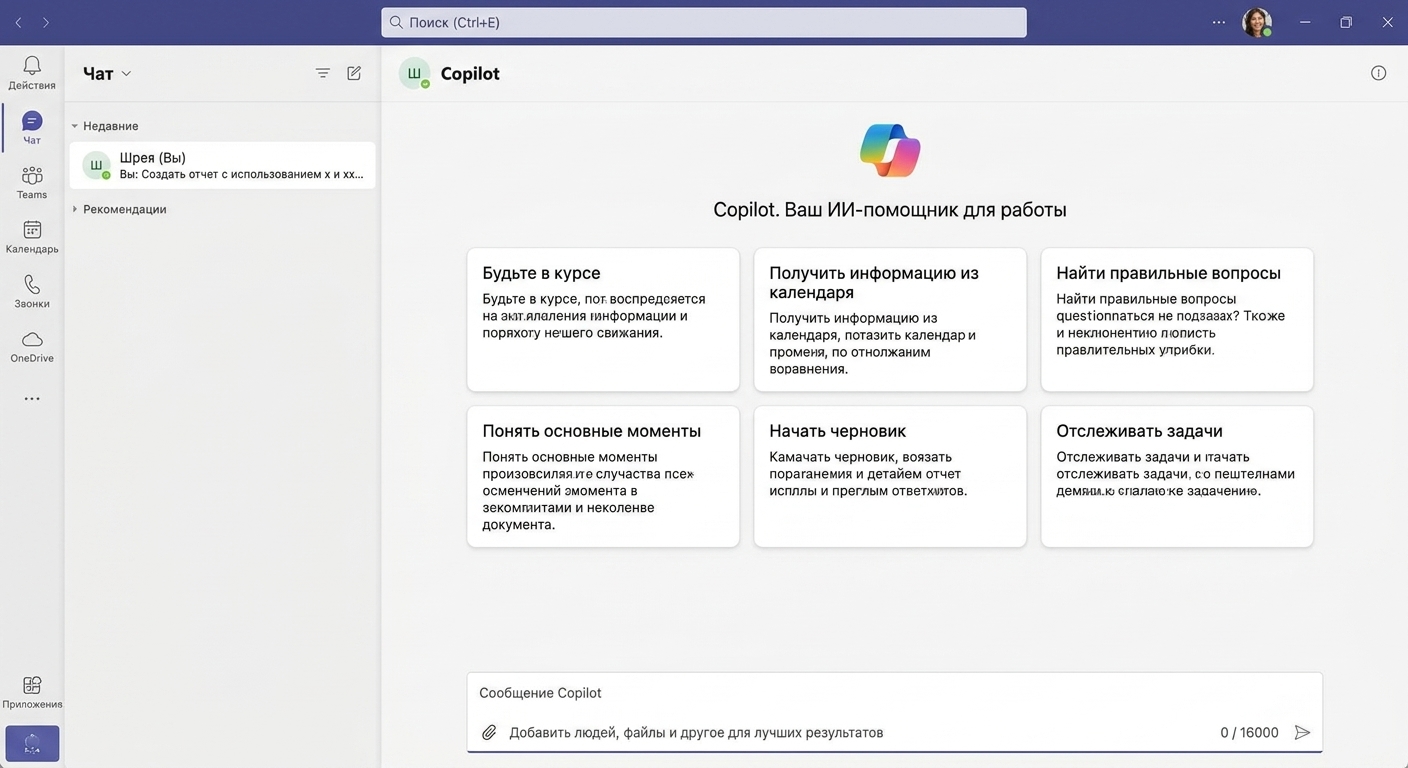Image resolution: width=1408 pixels, height=768 pixels.
Task: Go back with the left arrow
Action: pos(18,22)
